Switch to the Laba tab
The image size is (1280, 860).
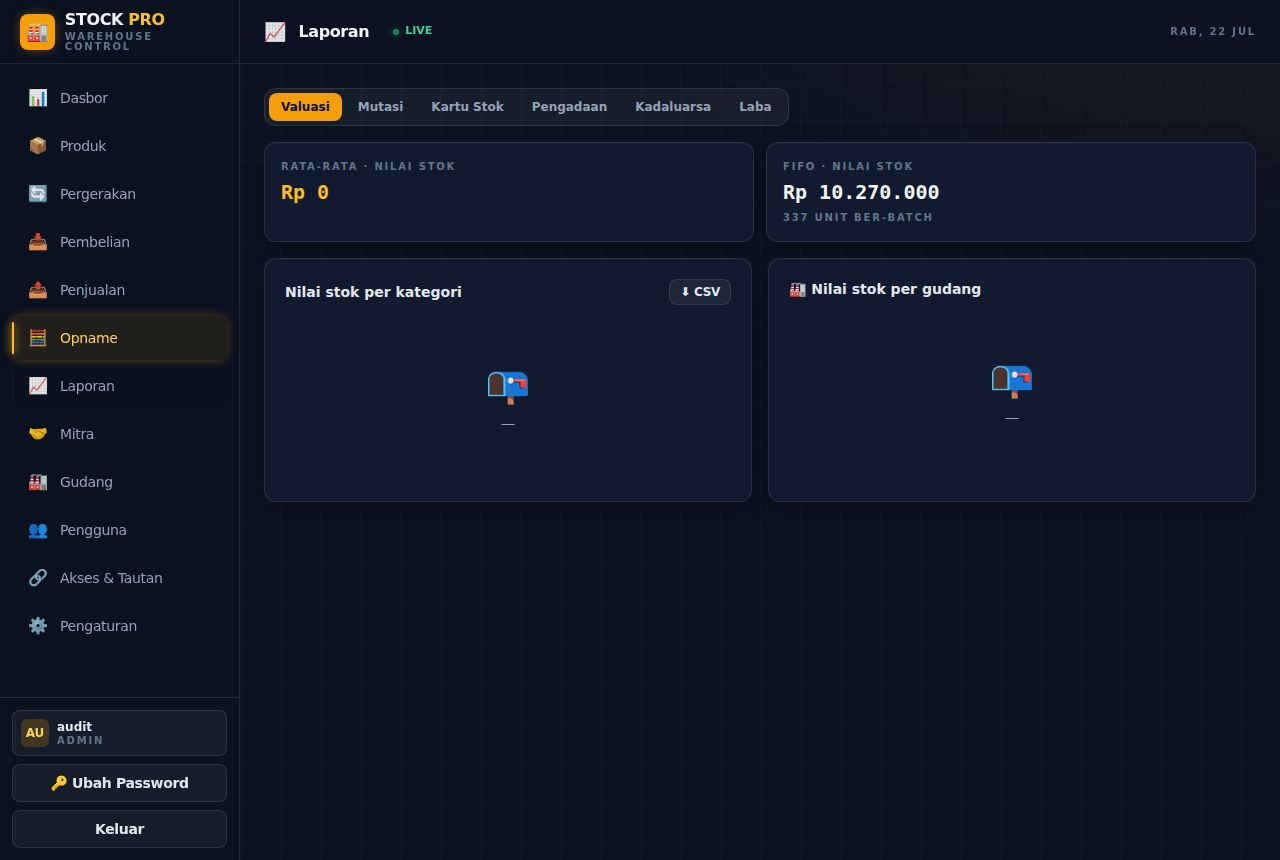click(755, 107)
